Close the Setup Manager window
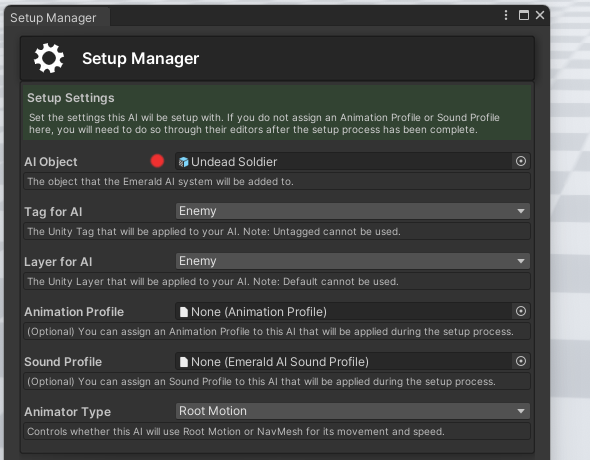 (540, 15)
